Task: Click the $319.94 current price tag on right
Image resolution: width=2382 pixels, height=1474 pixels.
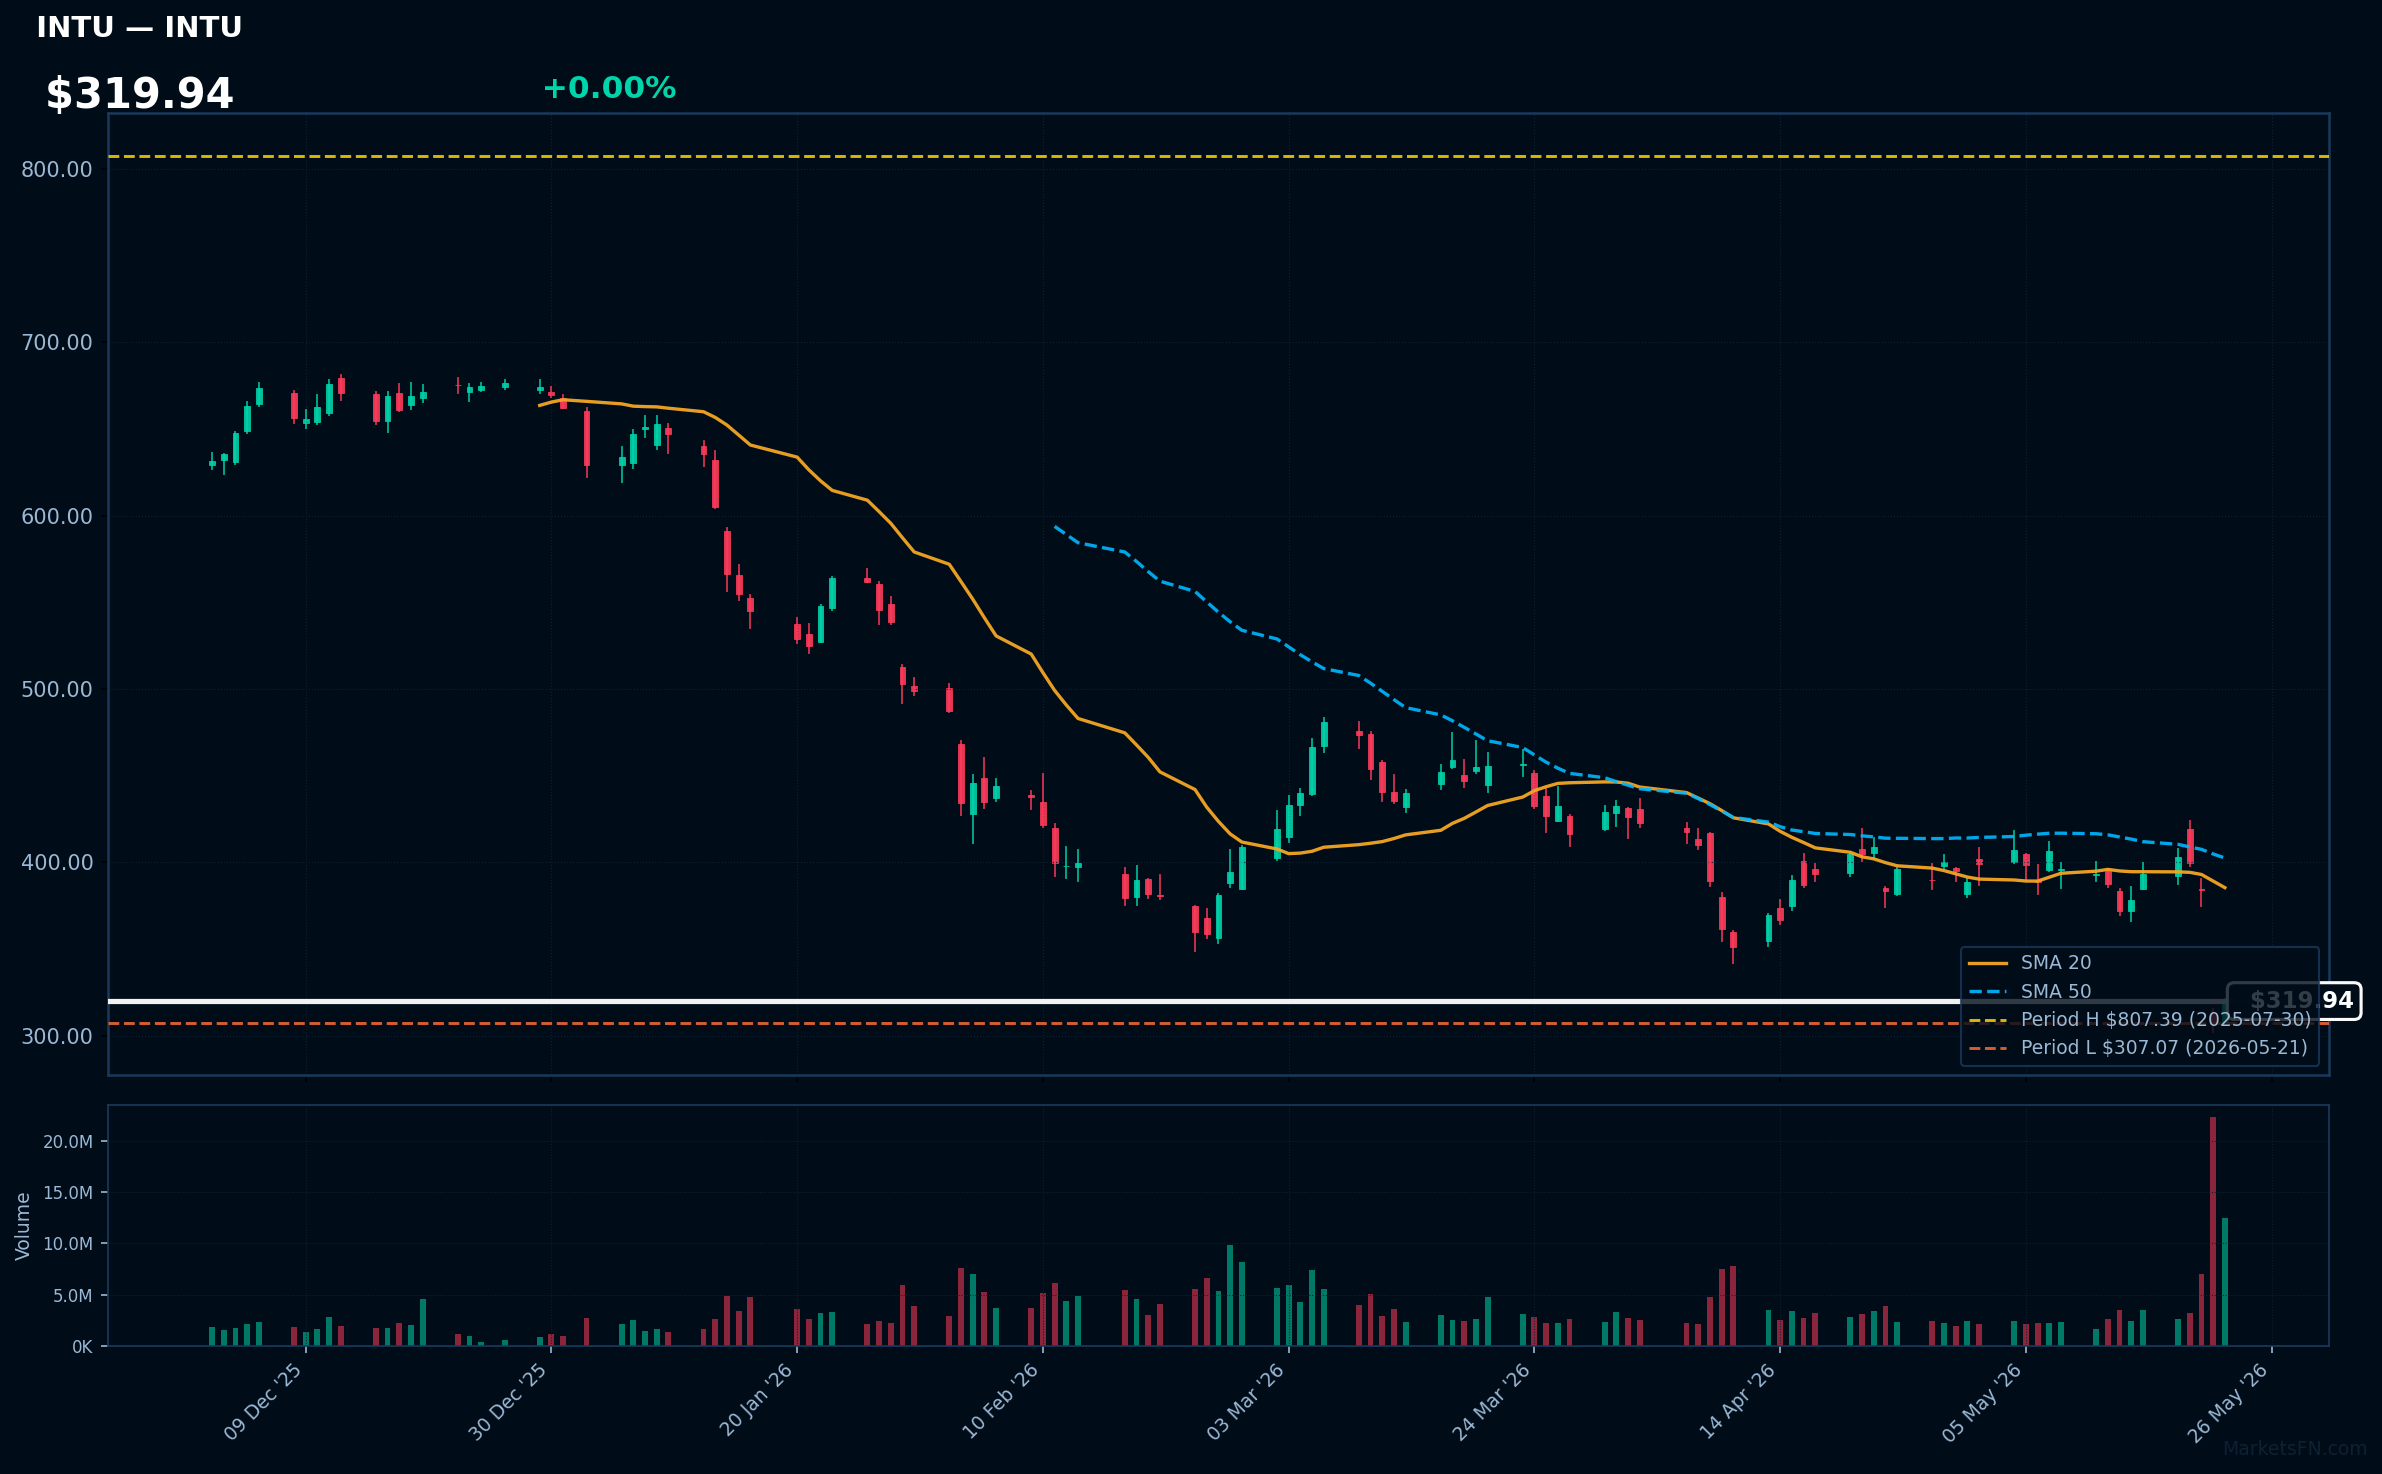Action: pyautogui.click(x=2294, y=1000)
